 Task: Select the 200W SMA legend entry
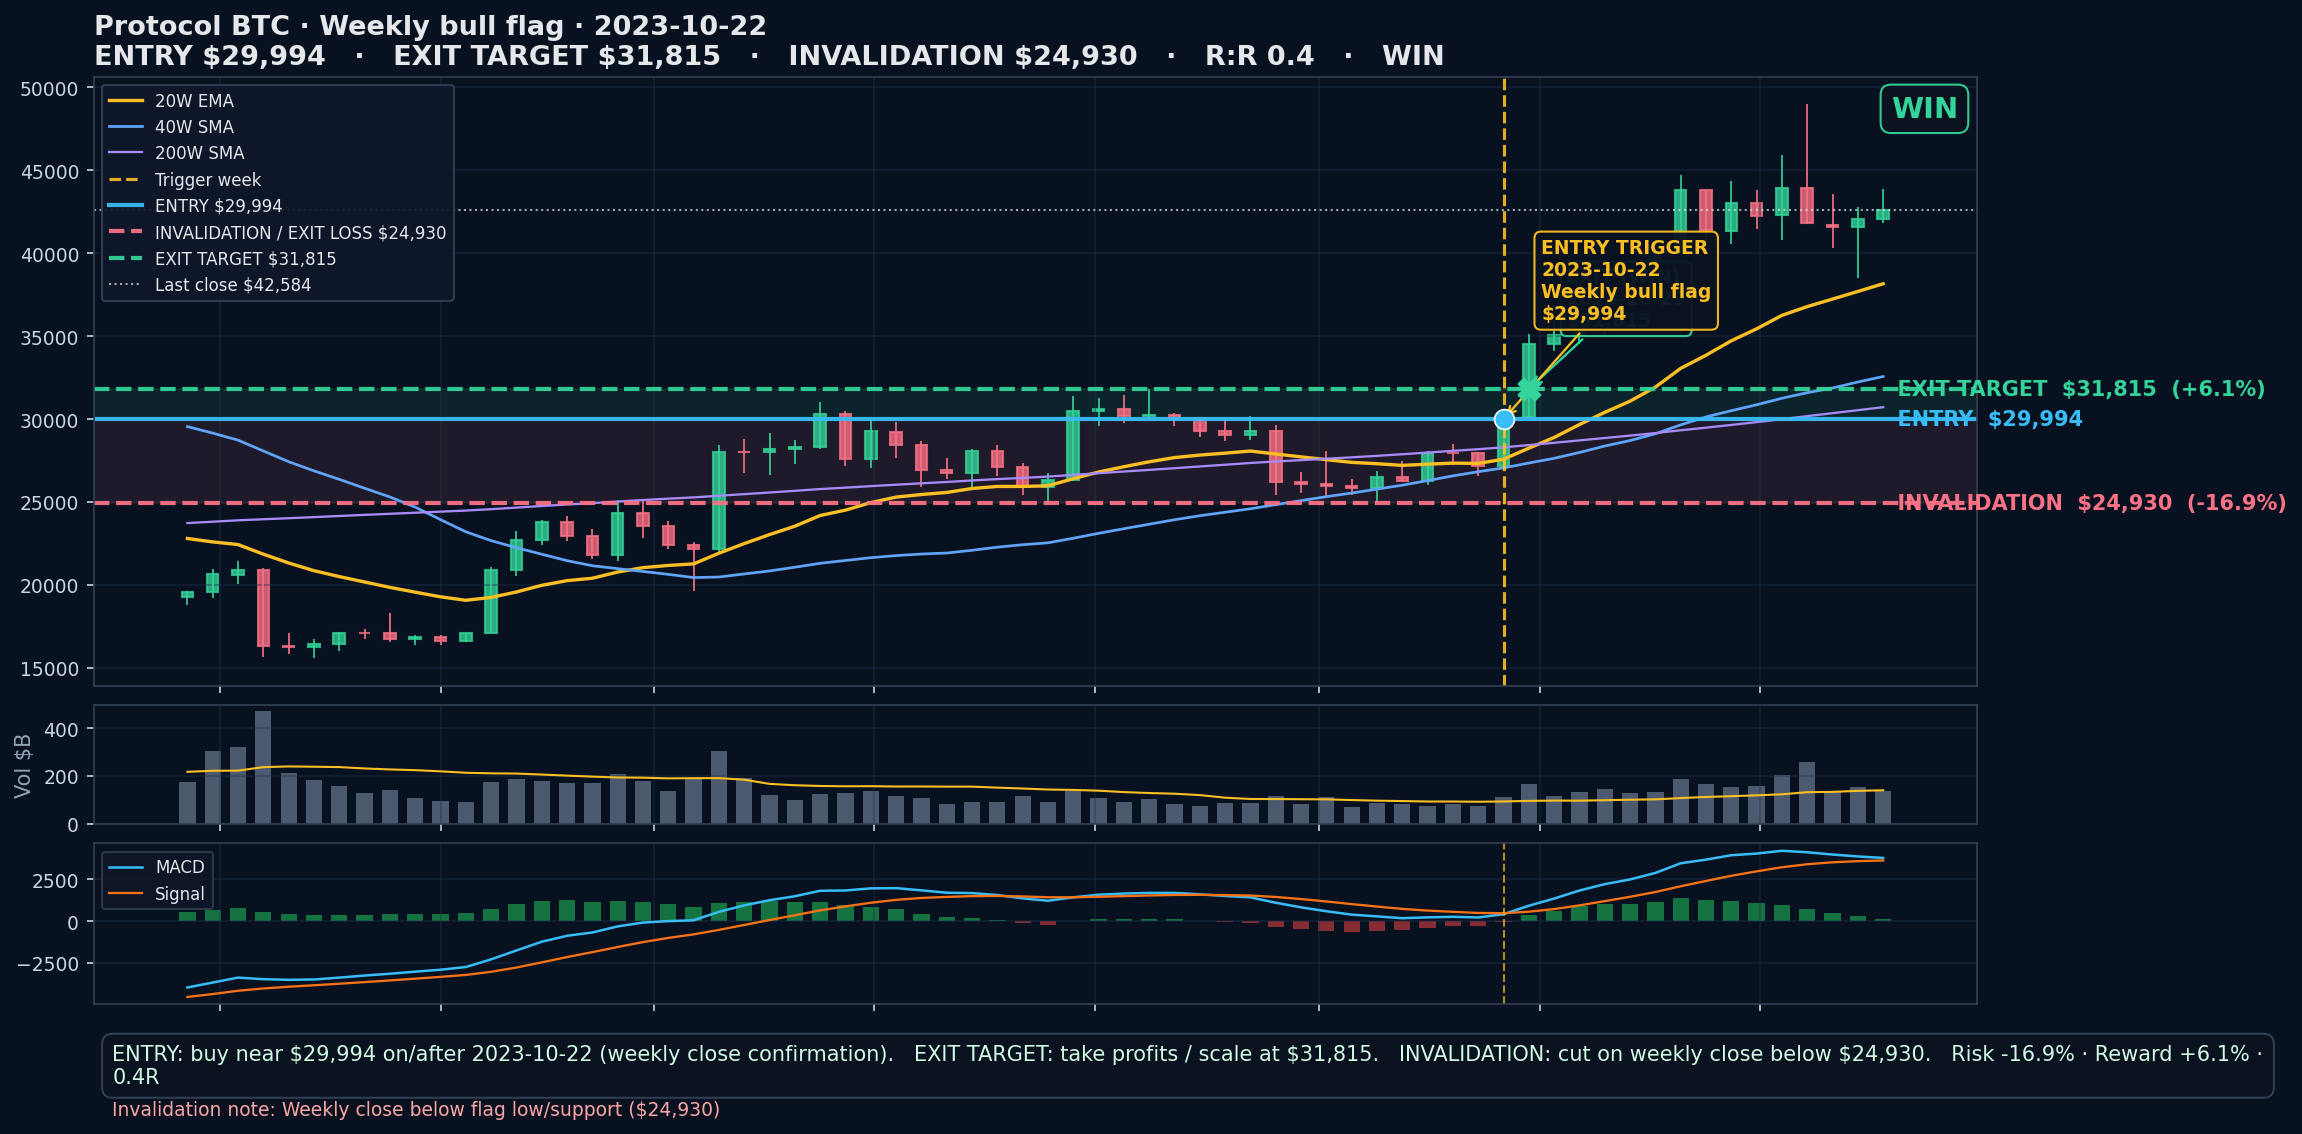[x=176, y=153]
